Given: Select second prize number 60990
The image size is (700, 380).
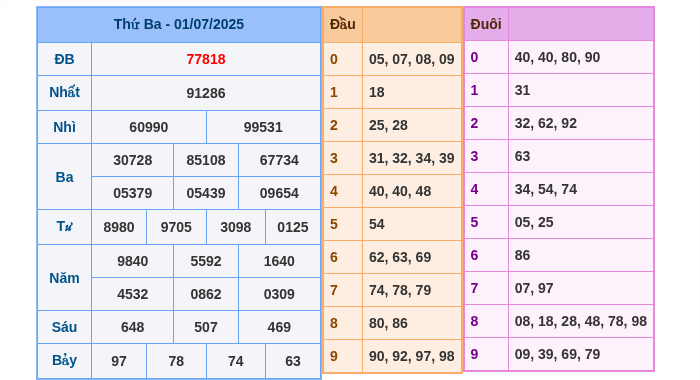Looking at the screenshot, I should coord(149,127).
